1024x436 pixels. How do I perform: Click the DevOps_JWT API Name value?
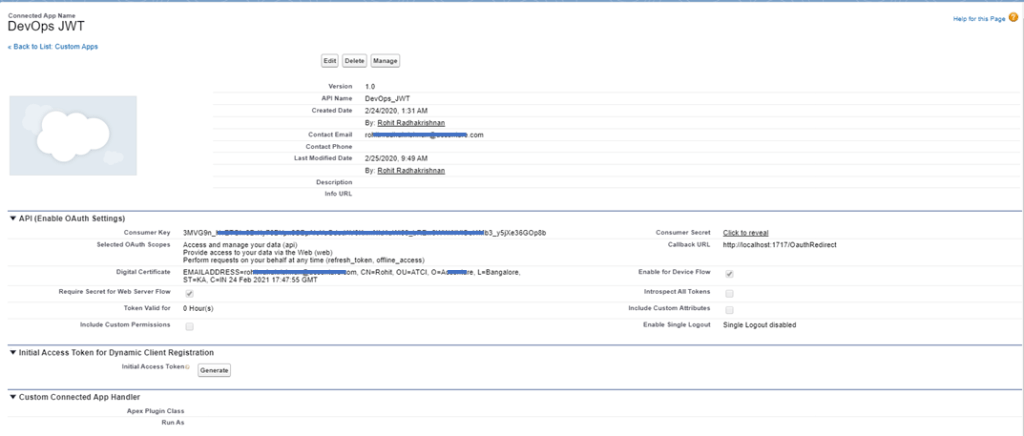(x=387, y=99)
